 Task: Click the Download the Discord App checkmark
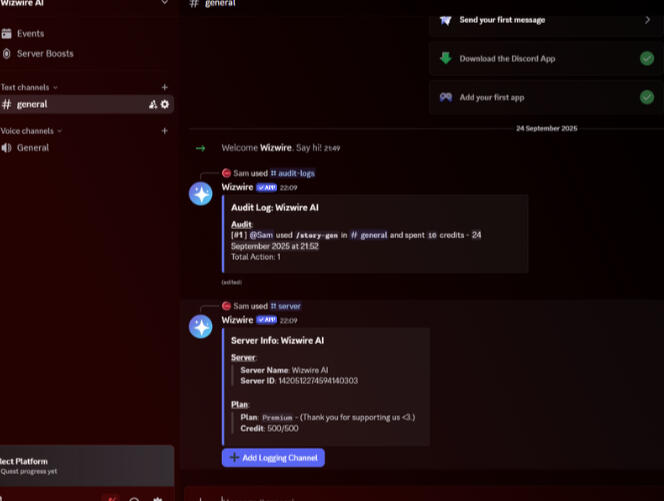tap(647, 58)
